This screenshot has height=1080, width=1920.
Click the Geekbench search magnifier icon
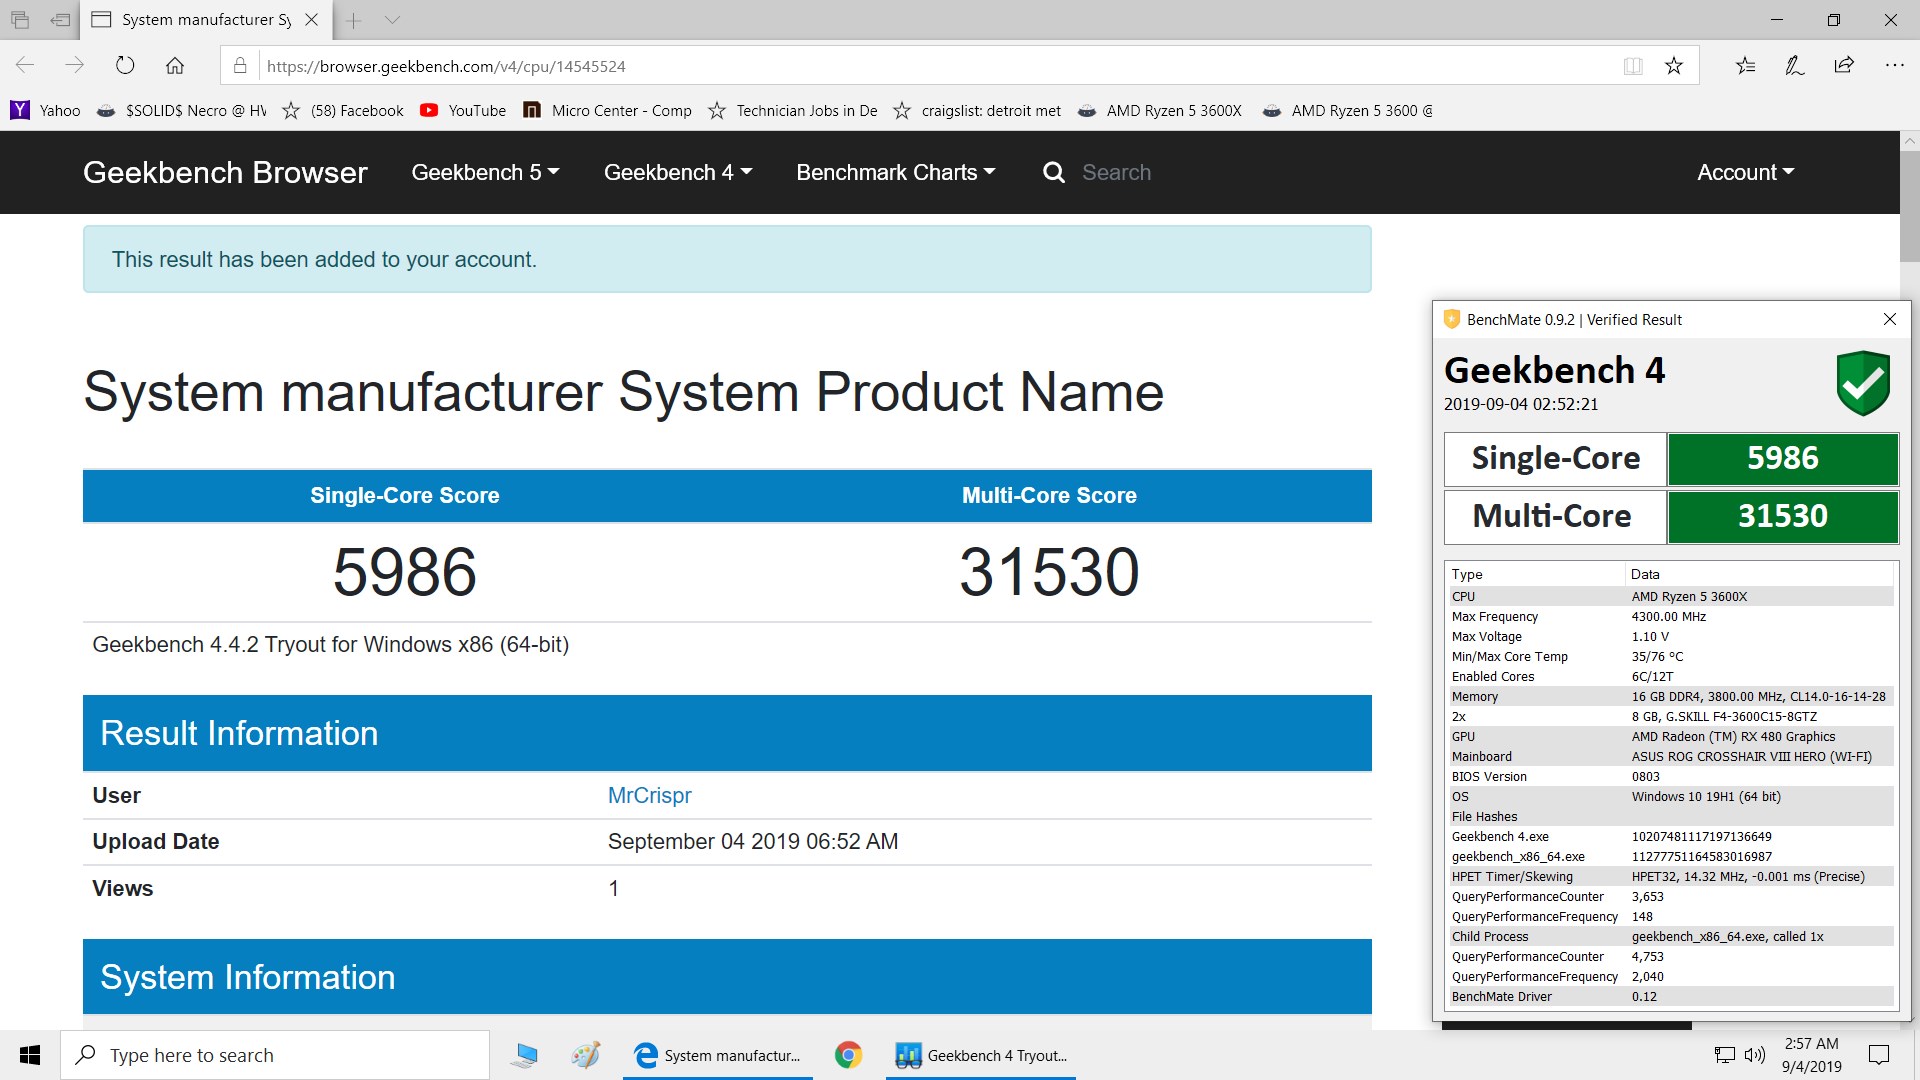pos(1054,172)
